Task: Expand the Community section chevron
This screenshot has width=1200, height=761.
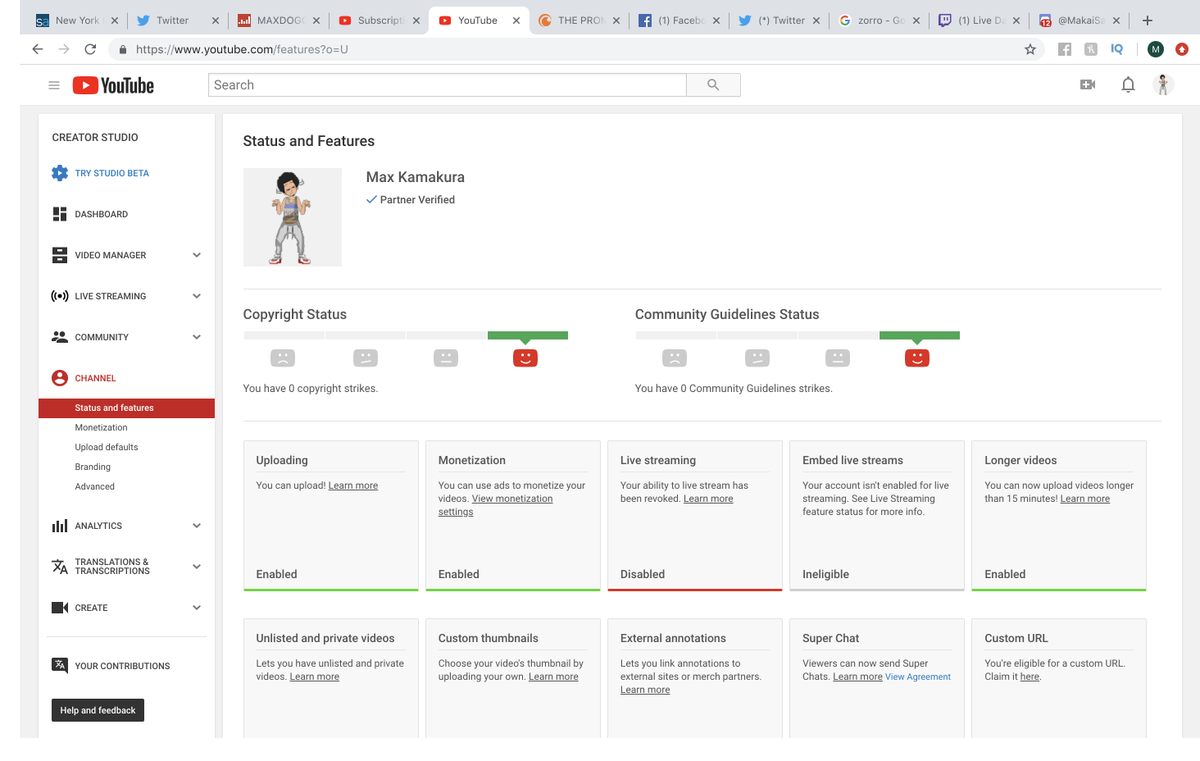Action: click(197, 337)
